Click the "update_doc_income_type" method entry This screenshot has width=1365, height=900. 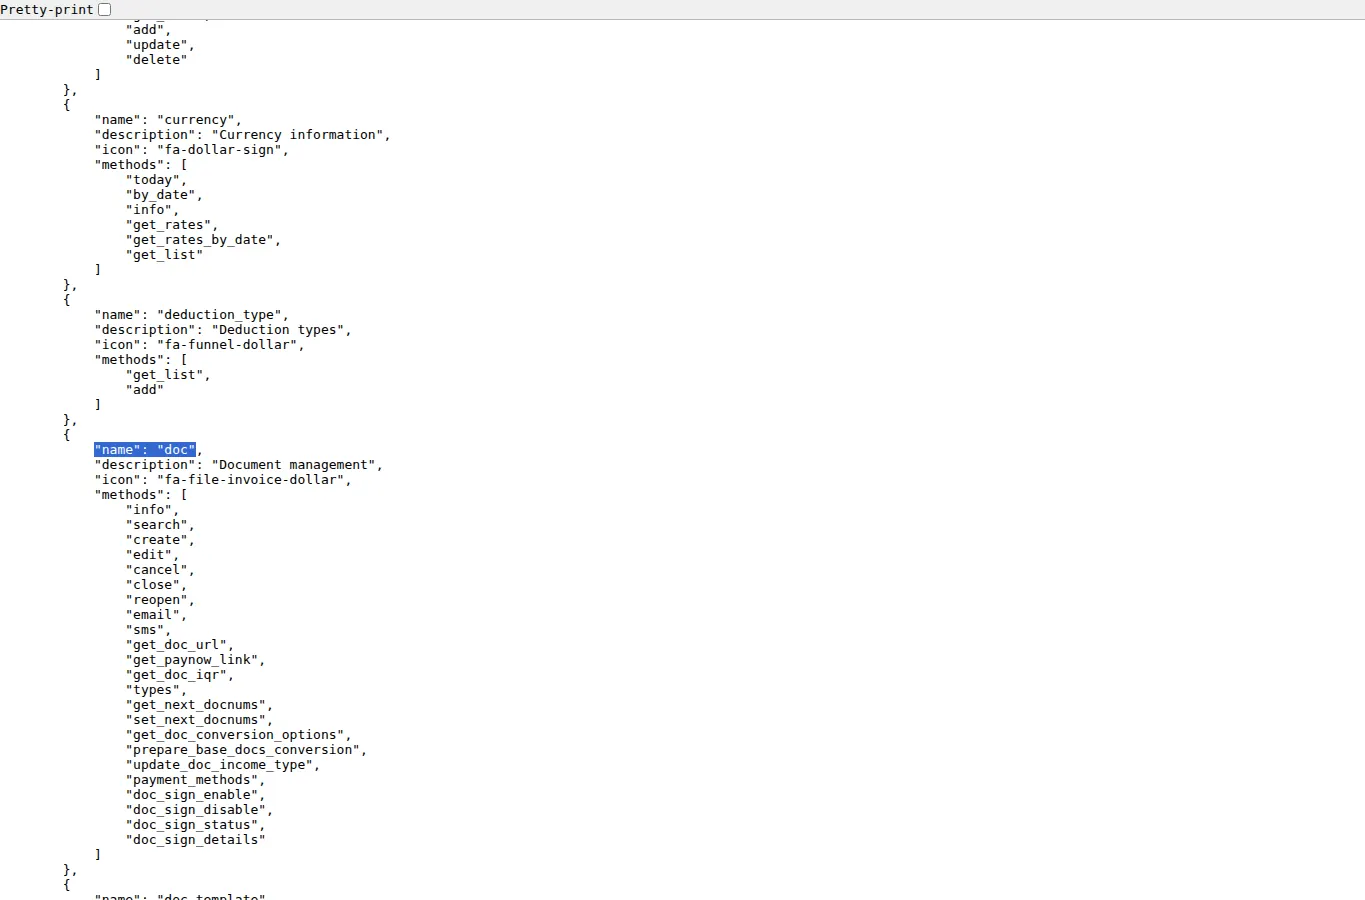point(219,765)
